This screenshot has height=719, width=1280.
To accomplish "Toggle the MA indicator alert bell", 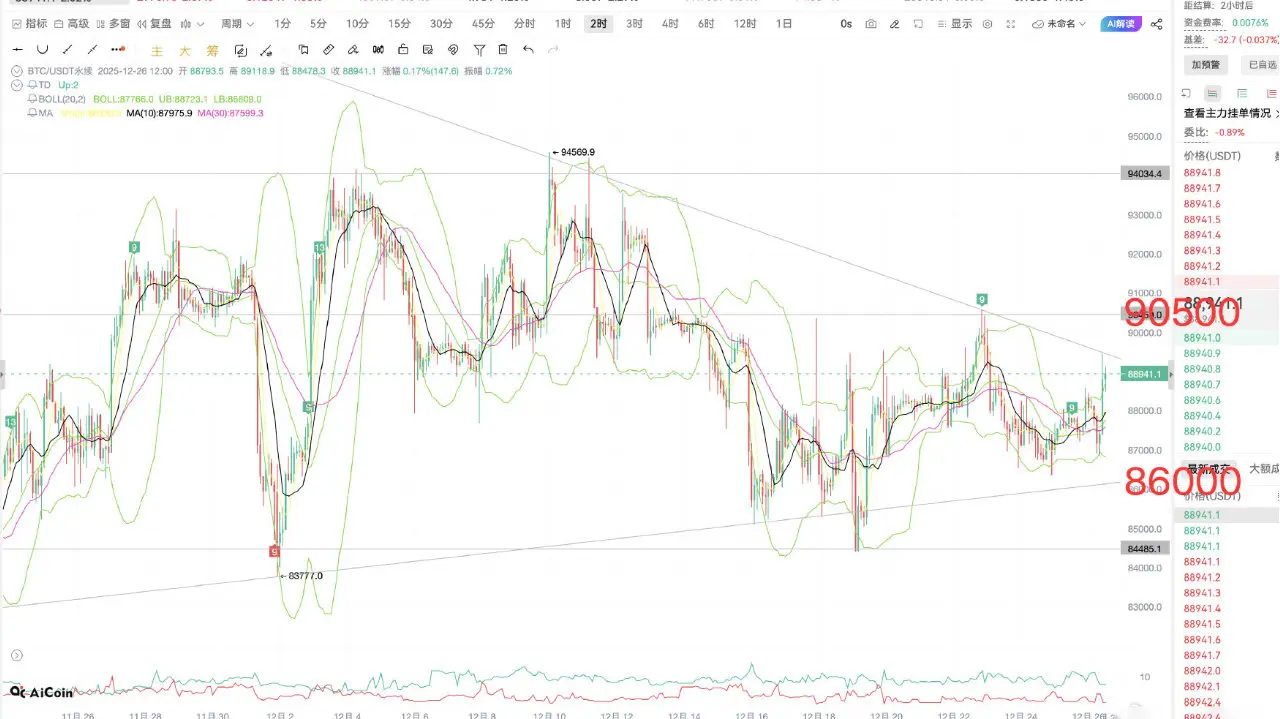I will coord(32,113).
